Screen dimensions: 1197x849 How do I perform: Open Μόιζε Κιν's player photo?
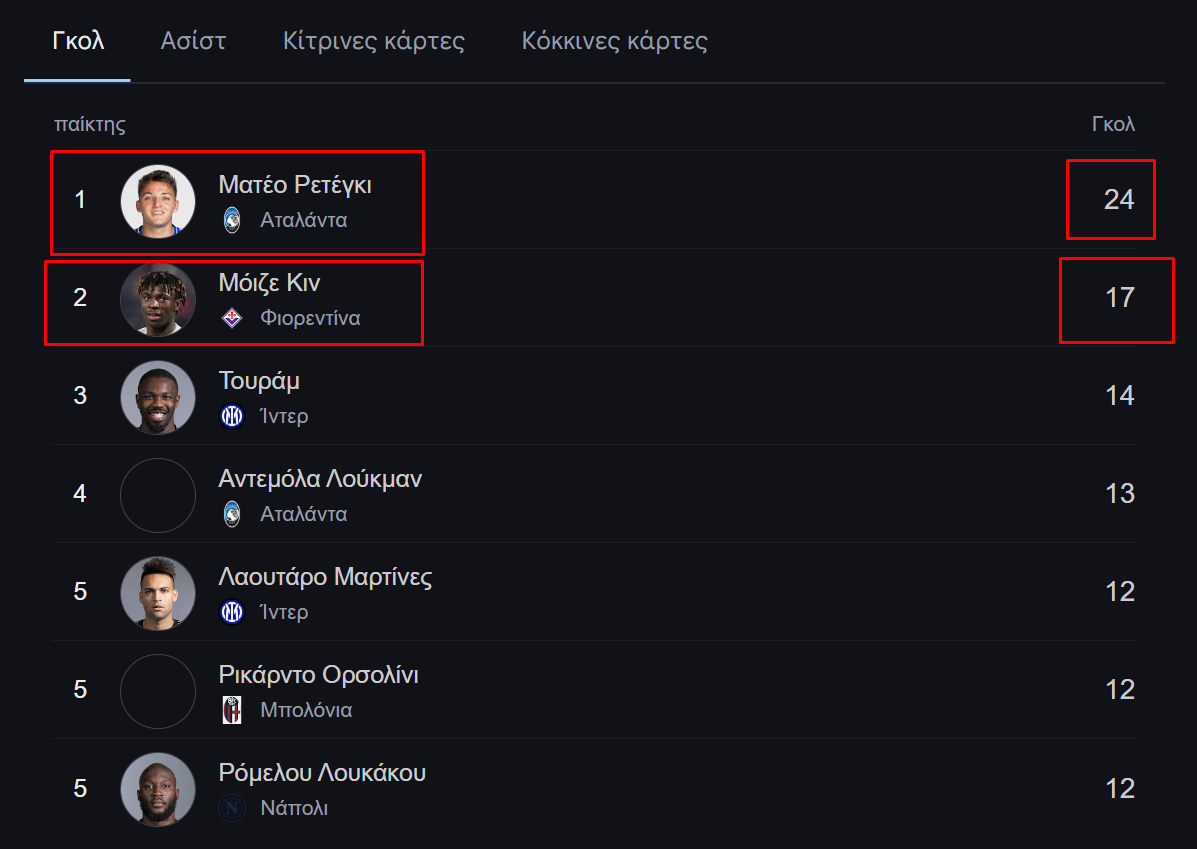pos(158,299)
